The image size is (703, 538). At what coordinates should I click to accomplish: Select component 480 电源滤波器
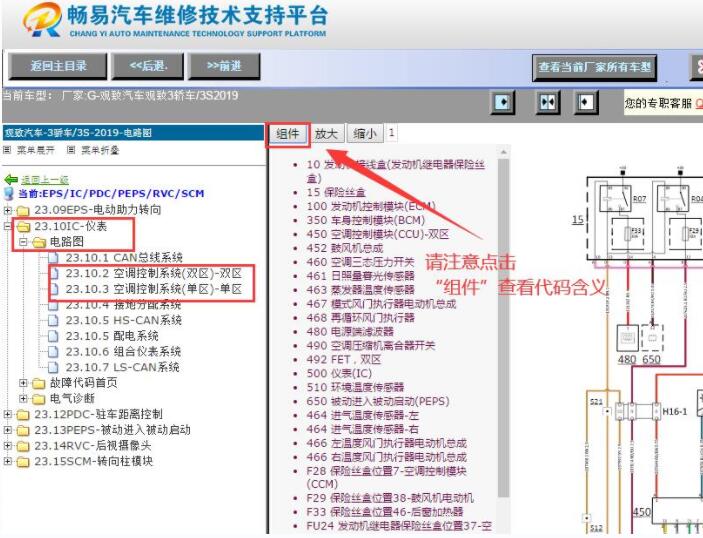(x=350, y=331)
